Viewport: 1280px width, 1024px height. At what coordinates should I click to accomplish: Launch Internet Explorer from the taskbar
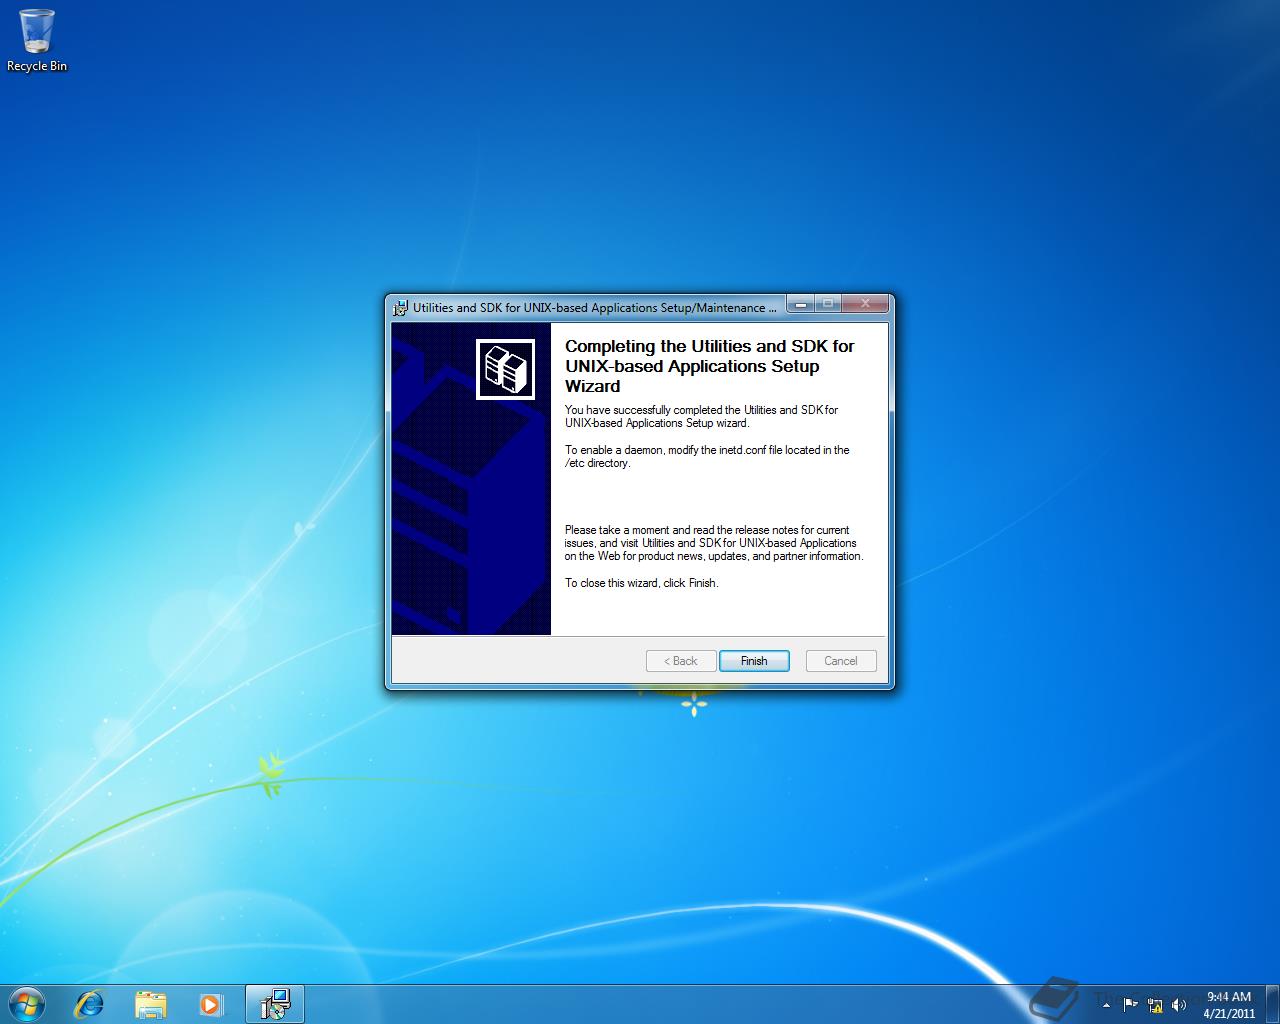(x=90, y=1004)
